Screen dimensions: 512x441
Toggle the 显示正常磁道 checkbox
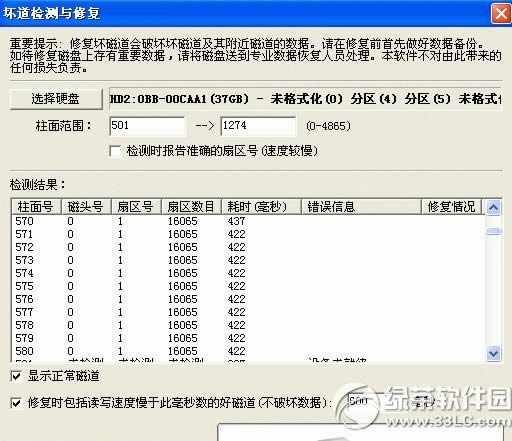16,376
